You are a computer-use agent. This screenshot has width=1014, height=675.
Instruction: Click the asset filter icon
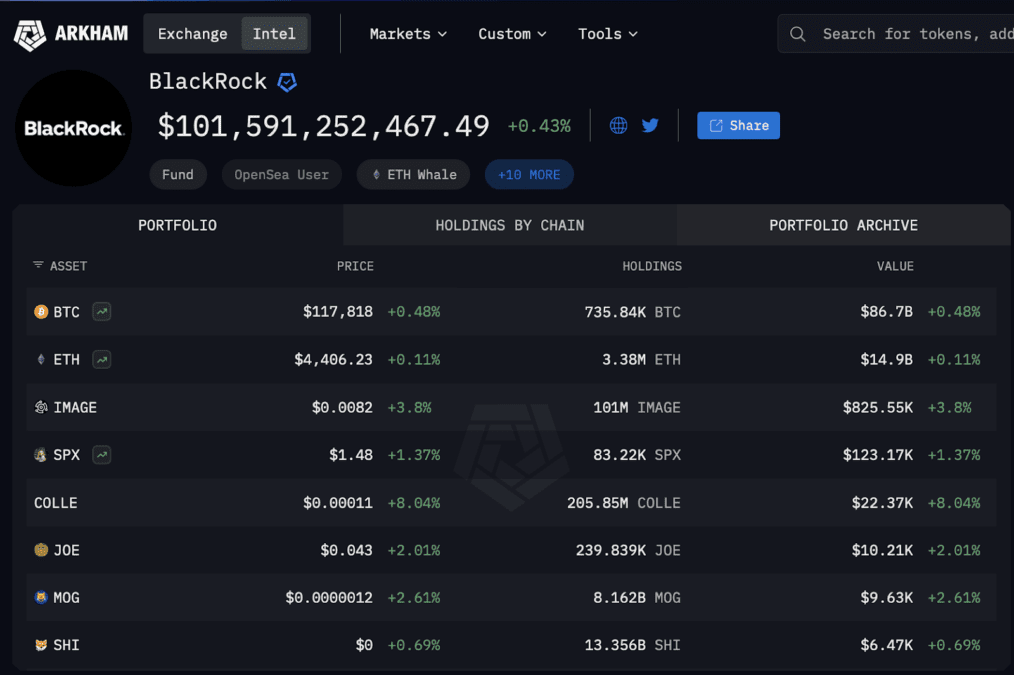coord(38,266)
